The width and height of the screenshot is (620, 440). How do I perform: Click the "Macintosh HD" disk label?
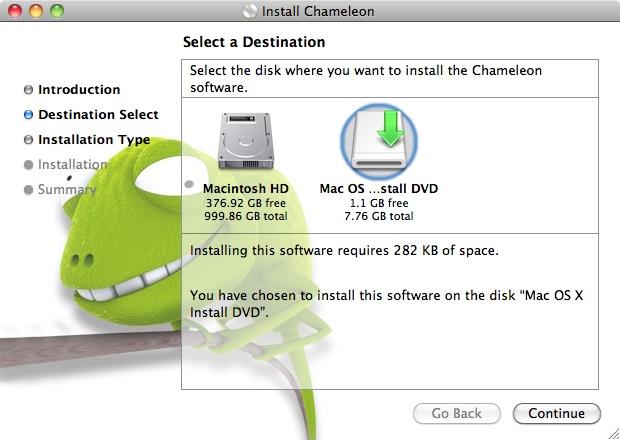(x=246, y=189)
